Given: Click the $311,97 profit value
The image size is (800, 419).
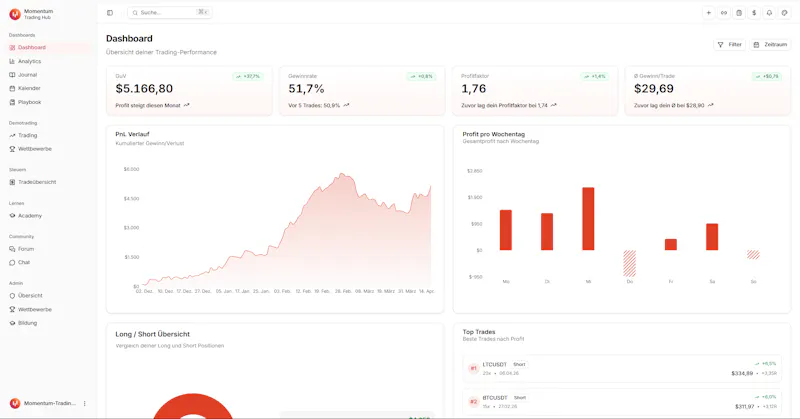Looking at the screenshot, I should tap(744, 407).
